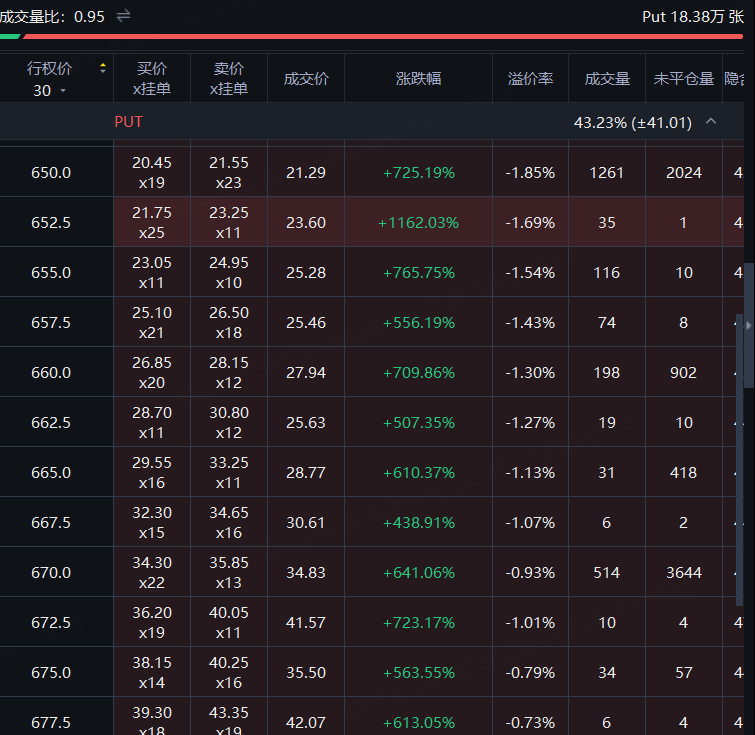
Task: Click the last price 21.29
Action: pos(306,172)
